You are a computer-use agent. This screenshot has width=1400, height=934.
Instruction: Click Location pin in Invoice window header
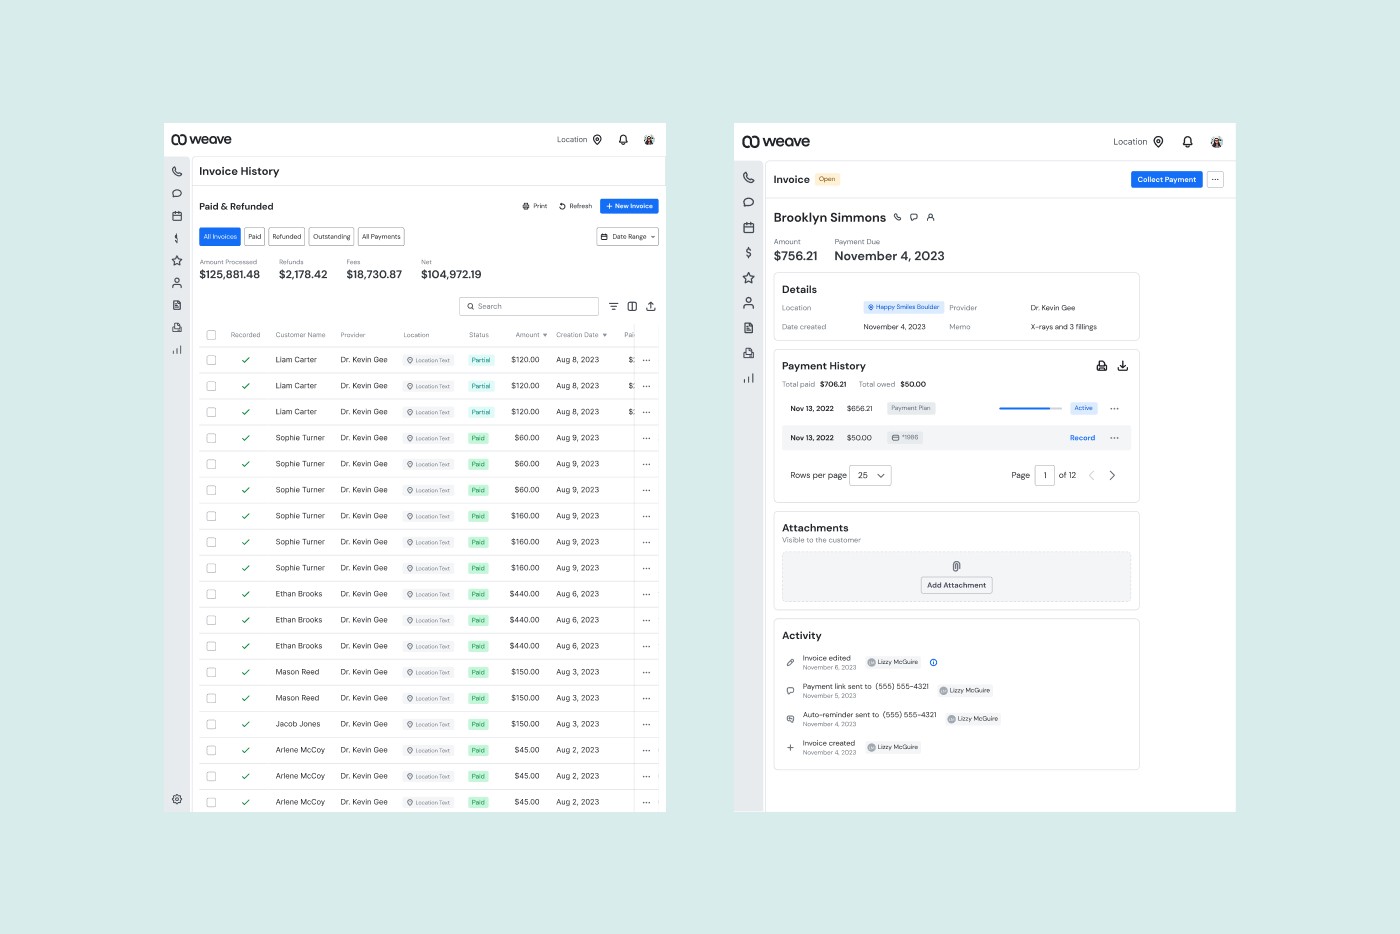(1158, 142)
